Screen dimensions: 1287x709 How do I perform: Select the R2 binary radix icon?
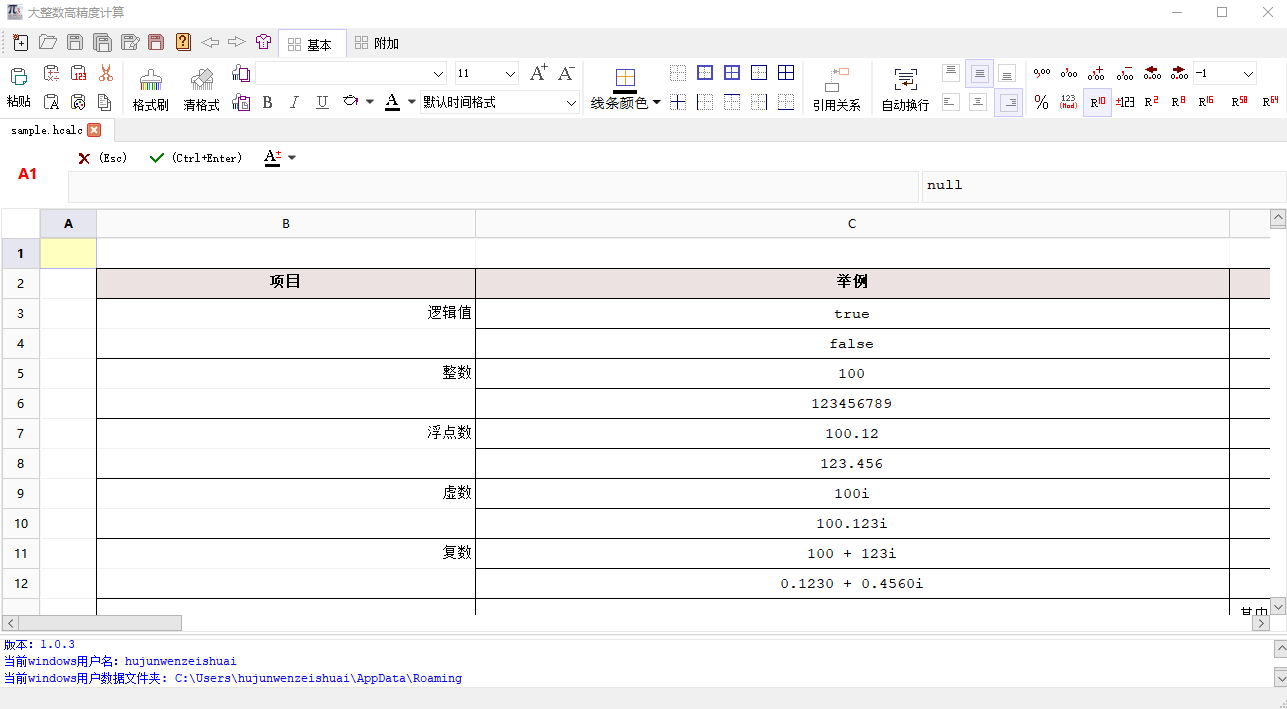(x=1152, y=102)
